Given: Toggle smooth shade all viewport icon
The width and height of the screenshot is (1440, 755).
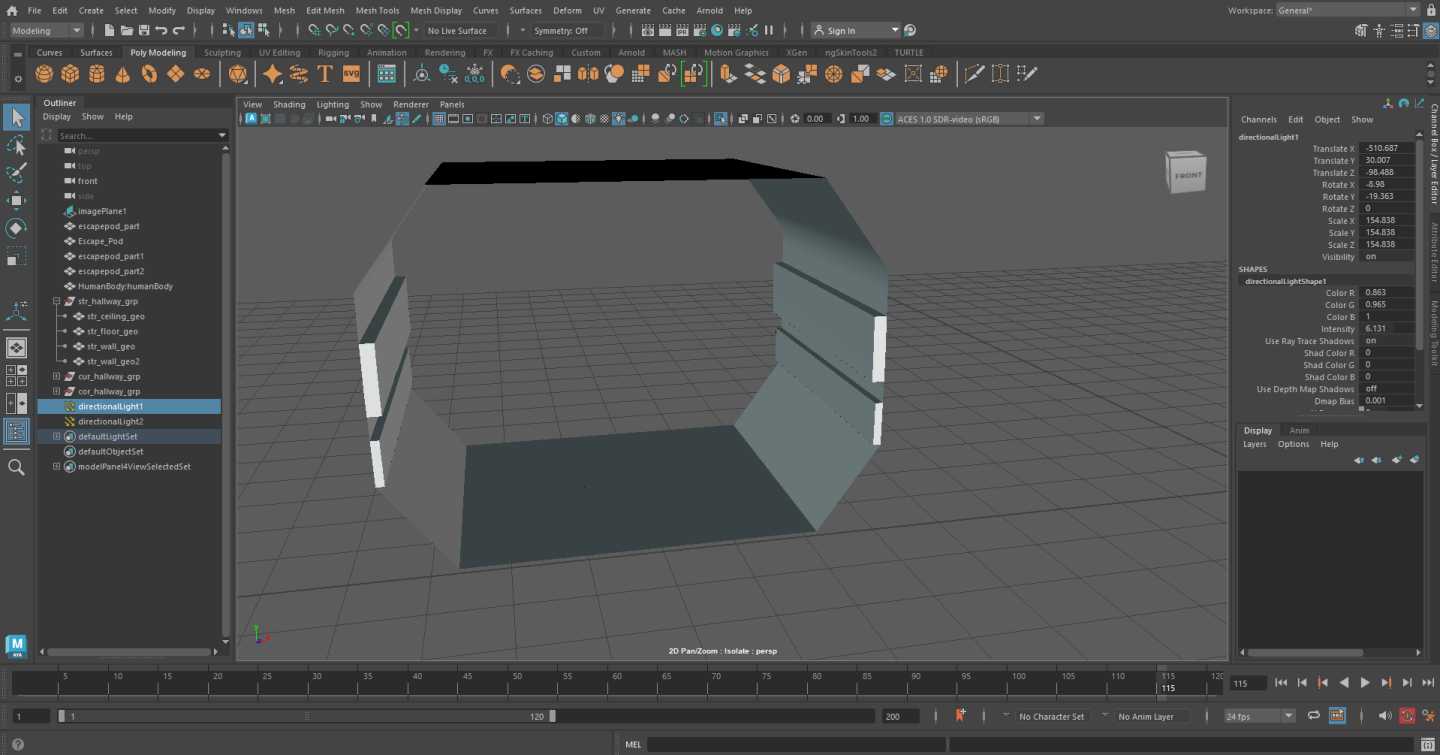Looking at the screenshot, I should pyautogui.click(x=562, y=119).
